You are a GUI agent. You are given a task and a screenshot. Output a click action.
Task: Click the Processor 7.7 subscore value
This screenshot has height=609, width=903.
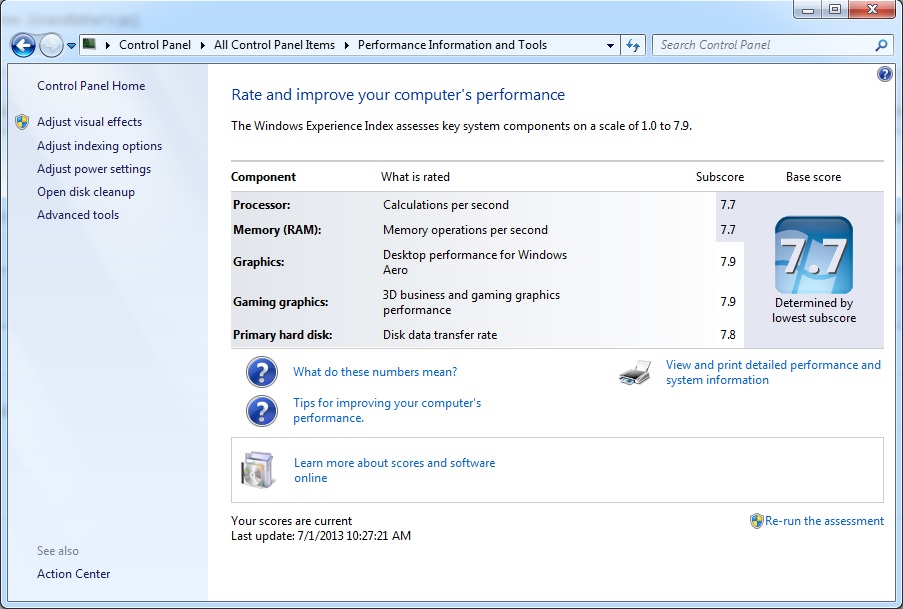coord(728,205)
